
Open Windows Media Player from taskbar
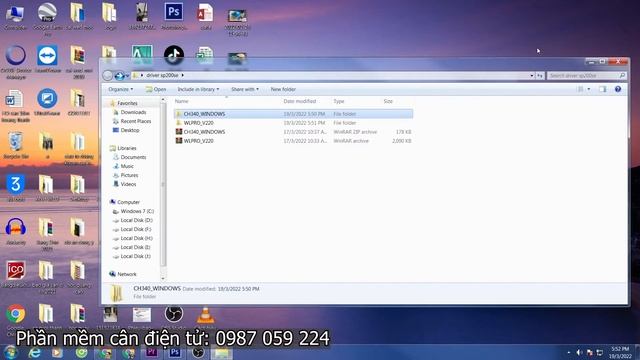(x=57, y=353)
